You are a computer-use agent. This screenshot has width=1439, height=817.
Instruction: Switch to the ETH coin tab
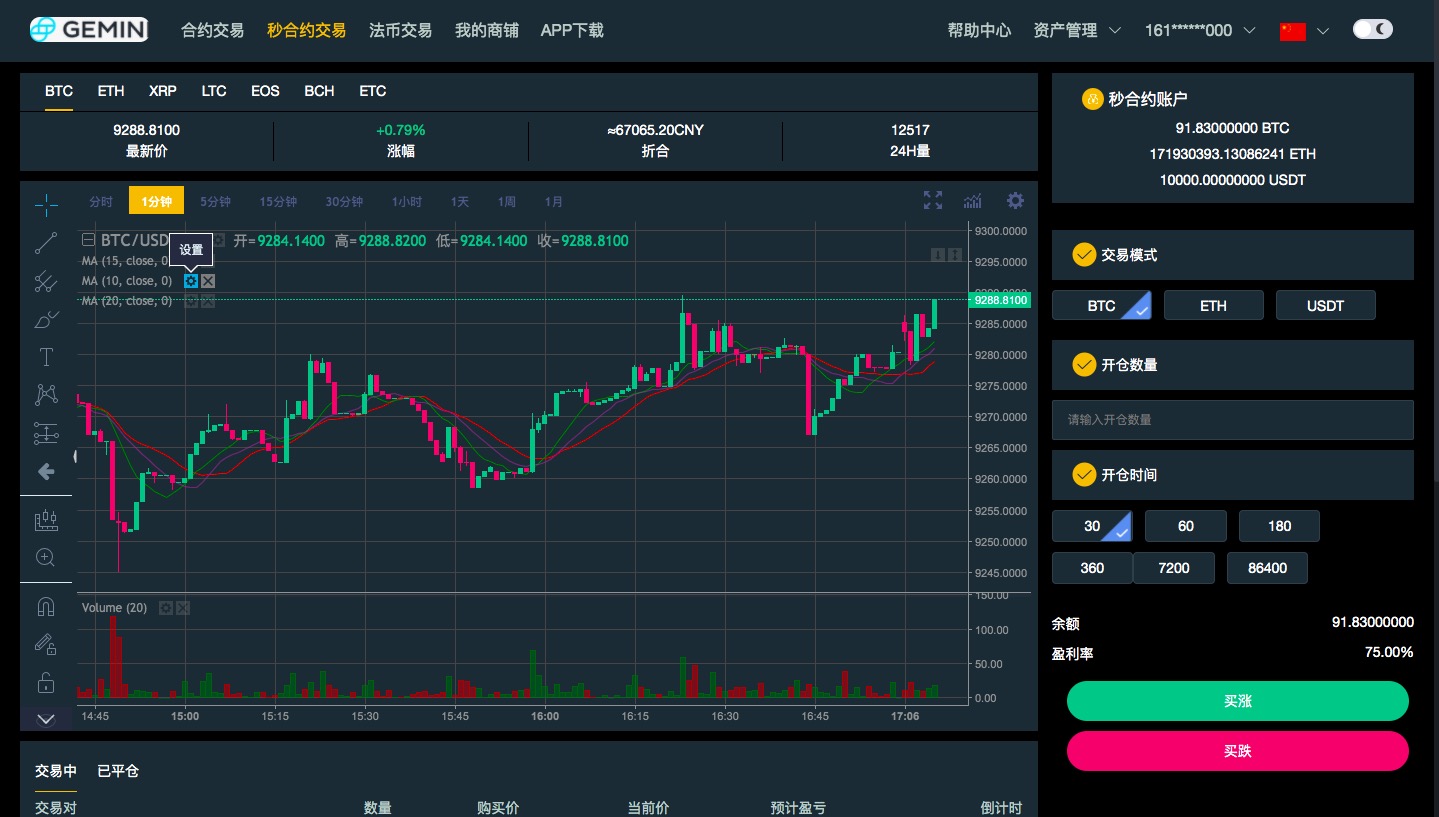point(111,91)
